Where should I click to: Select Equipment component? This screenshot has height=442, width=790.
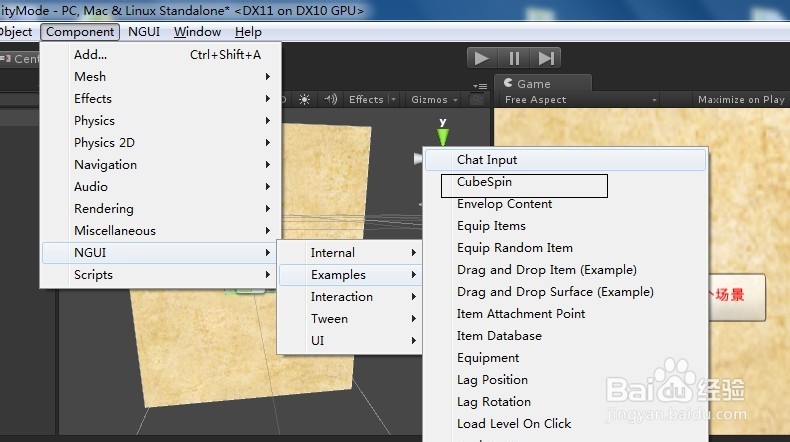tap(565, 358)
